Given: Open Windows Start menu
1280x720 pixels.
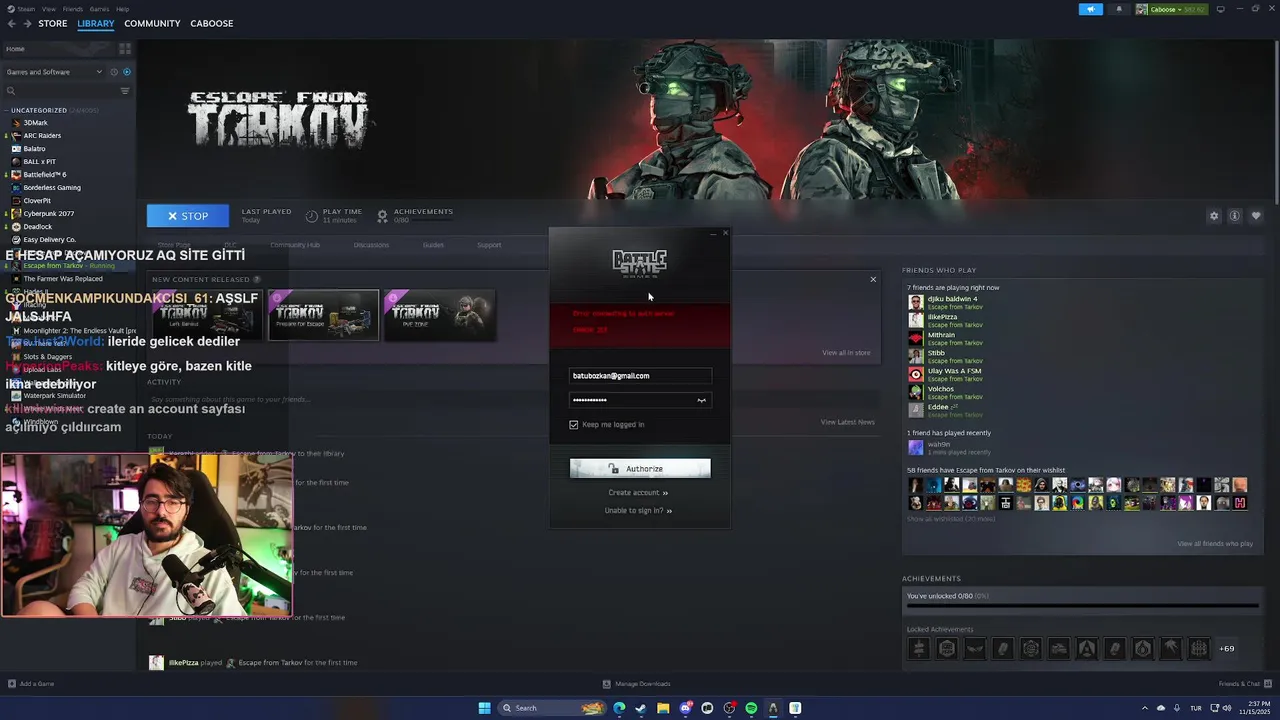Looking at the screenshot, I should click(484, 708).
